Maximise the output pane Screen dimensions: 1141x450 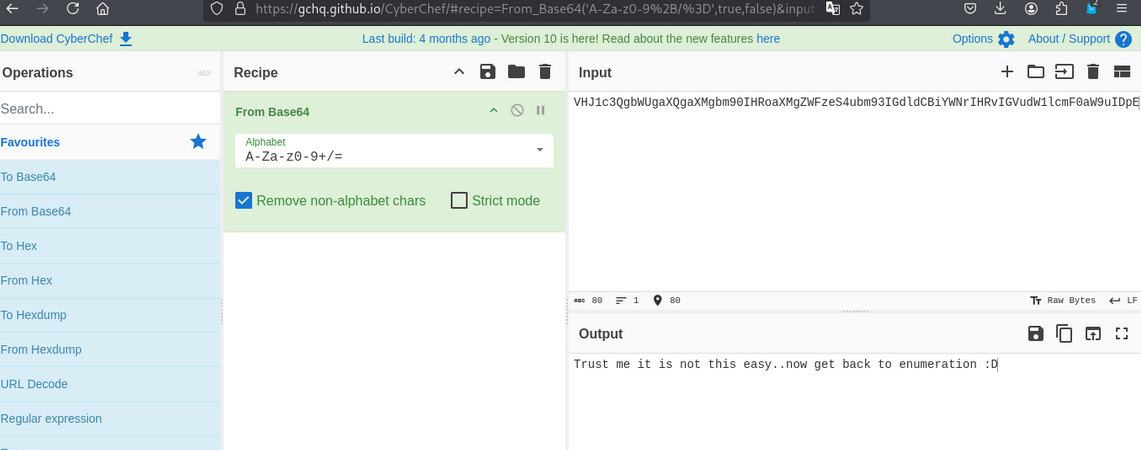pyautogui.click(x=1122, y=334)
